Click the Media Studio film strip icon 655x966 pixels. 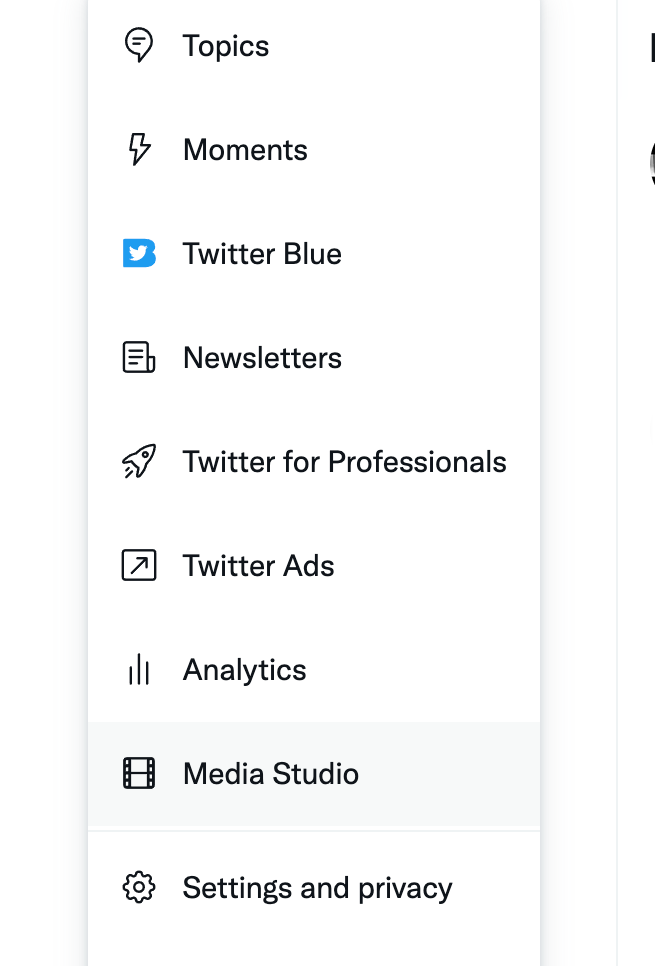click(139, 773)
